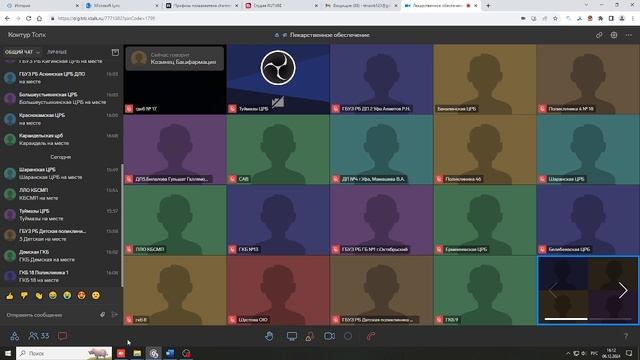Image resolution: width=640 pixels, height=360 pixels.
Task: Click the browser address bar
Action: point(282,18)
